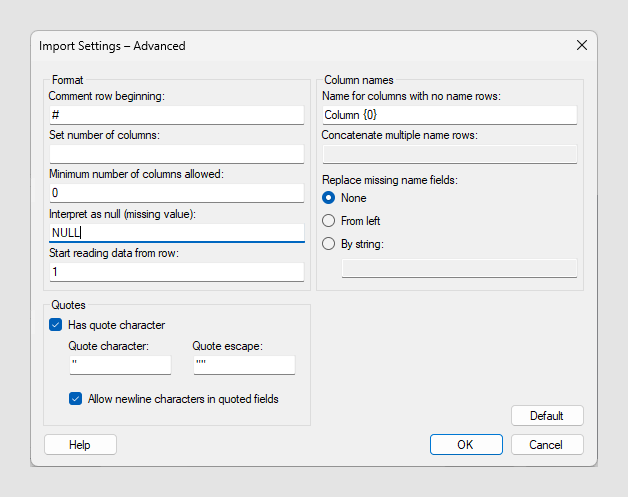Click the Interpret as null field

click(x=177, y=233)
